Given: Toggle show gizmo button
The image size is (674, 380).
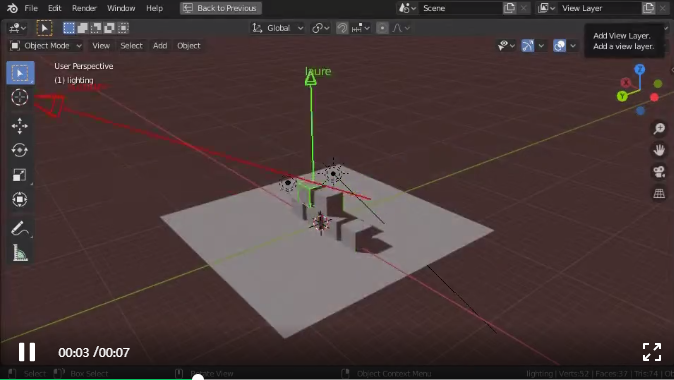Looking at the screenshot, I should tap(528, 46).
